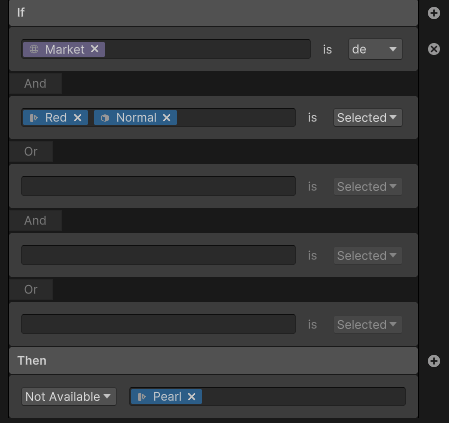Open Selected dropdown in last empty row
The image size is (449, 423).
coord(368,324)
